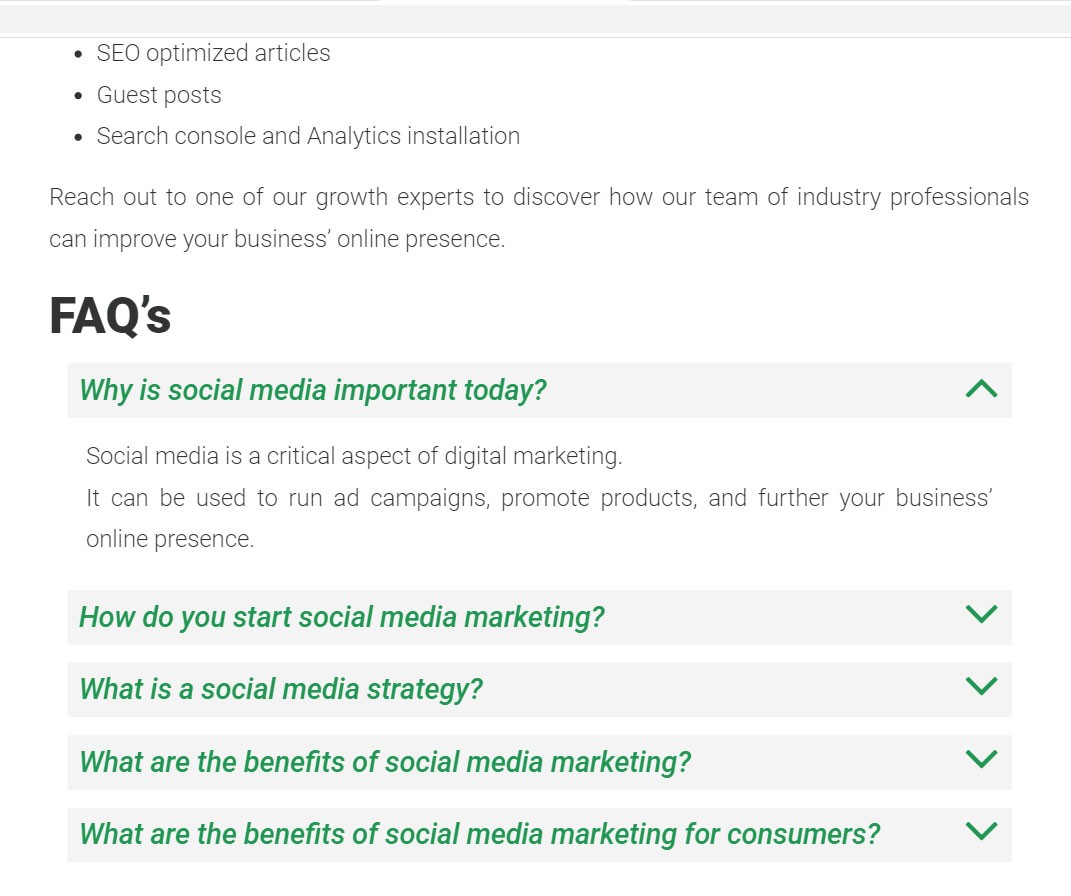The height and width of the screenshot is (896, 1071).
Task: Expand "What is a social media strategy?"
Action: click(x=281, y=689)
